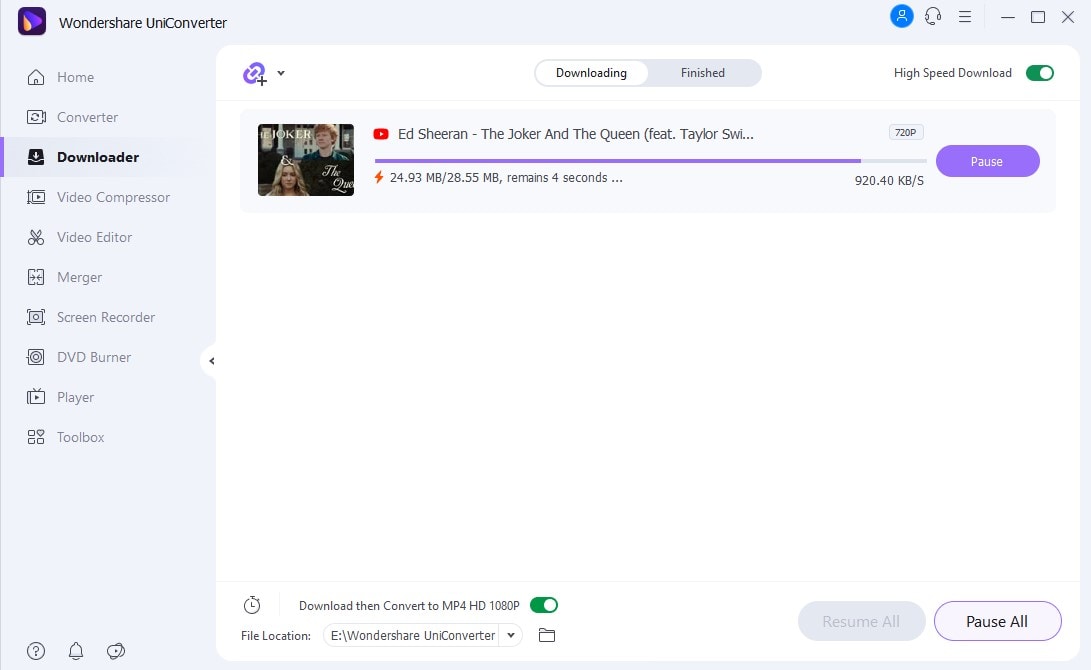Open the Converter section
The height and width of the screenshot is (670, 1091).
[72, 117]
